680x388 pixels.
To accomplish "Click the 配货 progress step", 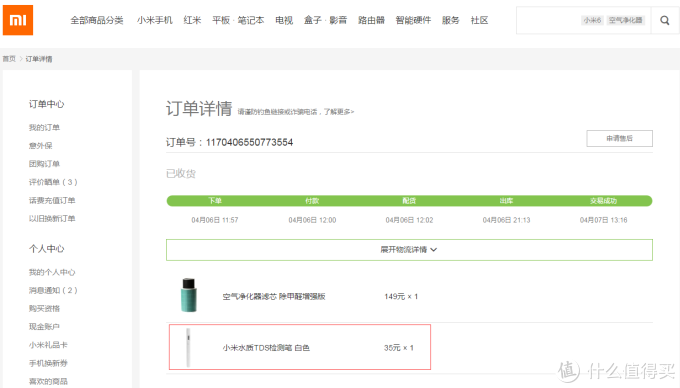I will coord(409,201).
